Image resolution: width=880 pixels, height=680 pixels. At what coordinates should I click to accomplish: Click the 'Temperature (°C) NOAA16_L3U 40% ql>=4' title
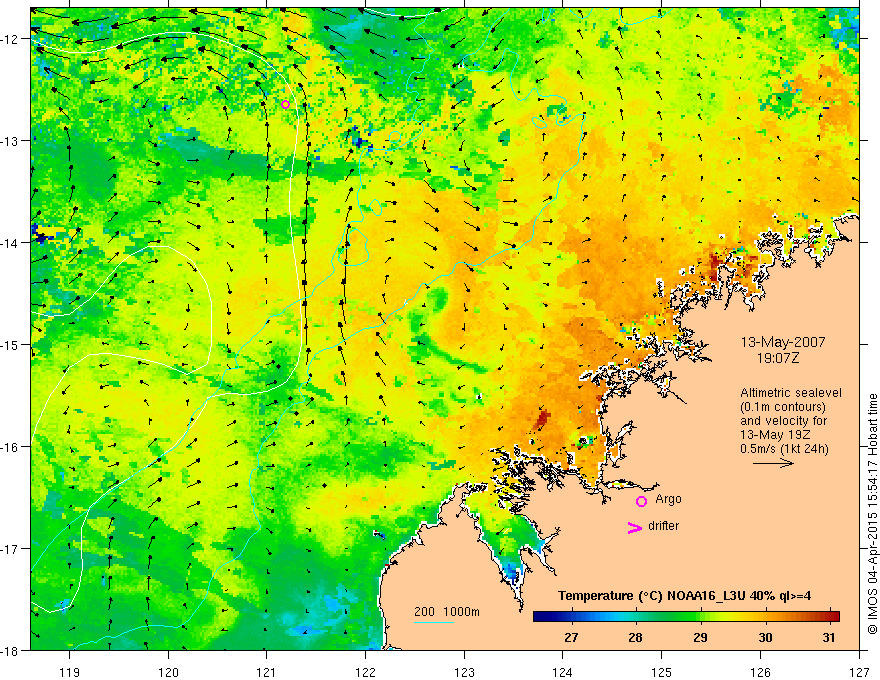(684, 596)
